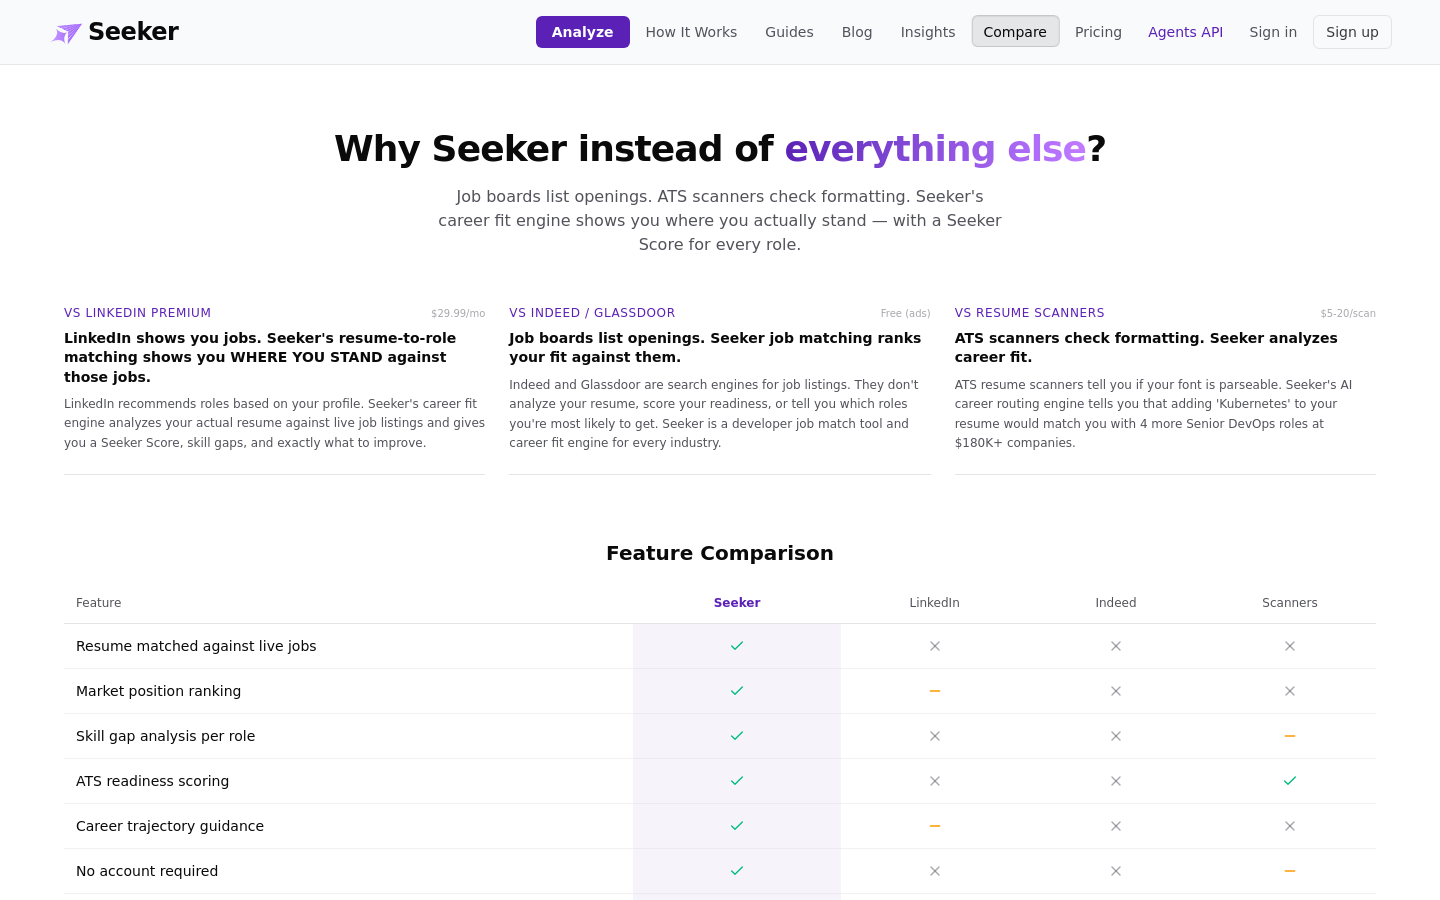Click the Sign in link
This screenshot has width=1440, height=900.
point(1273,32)
